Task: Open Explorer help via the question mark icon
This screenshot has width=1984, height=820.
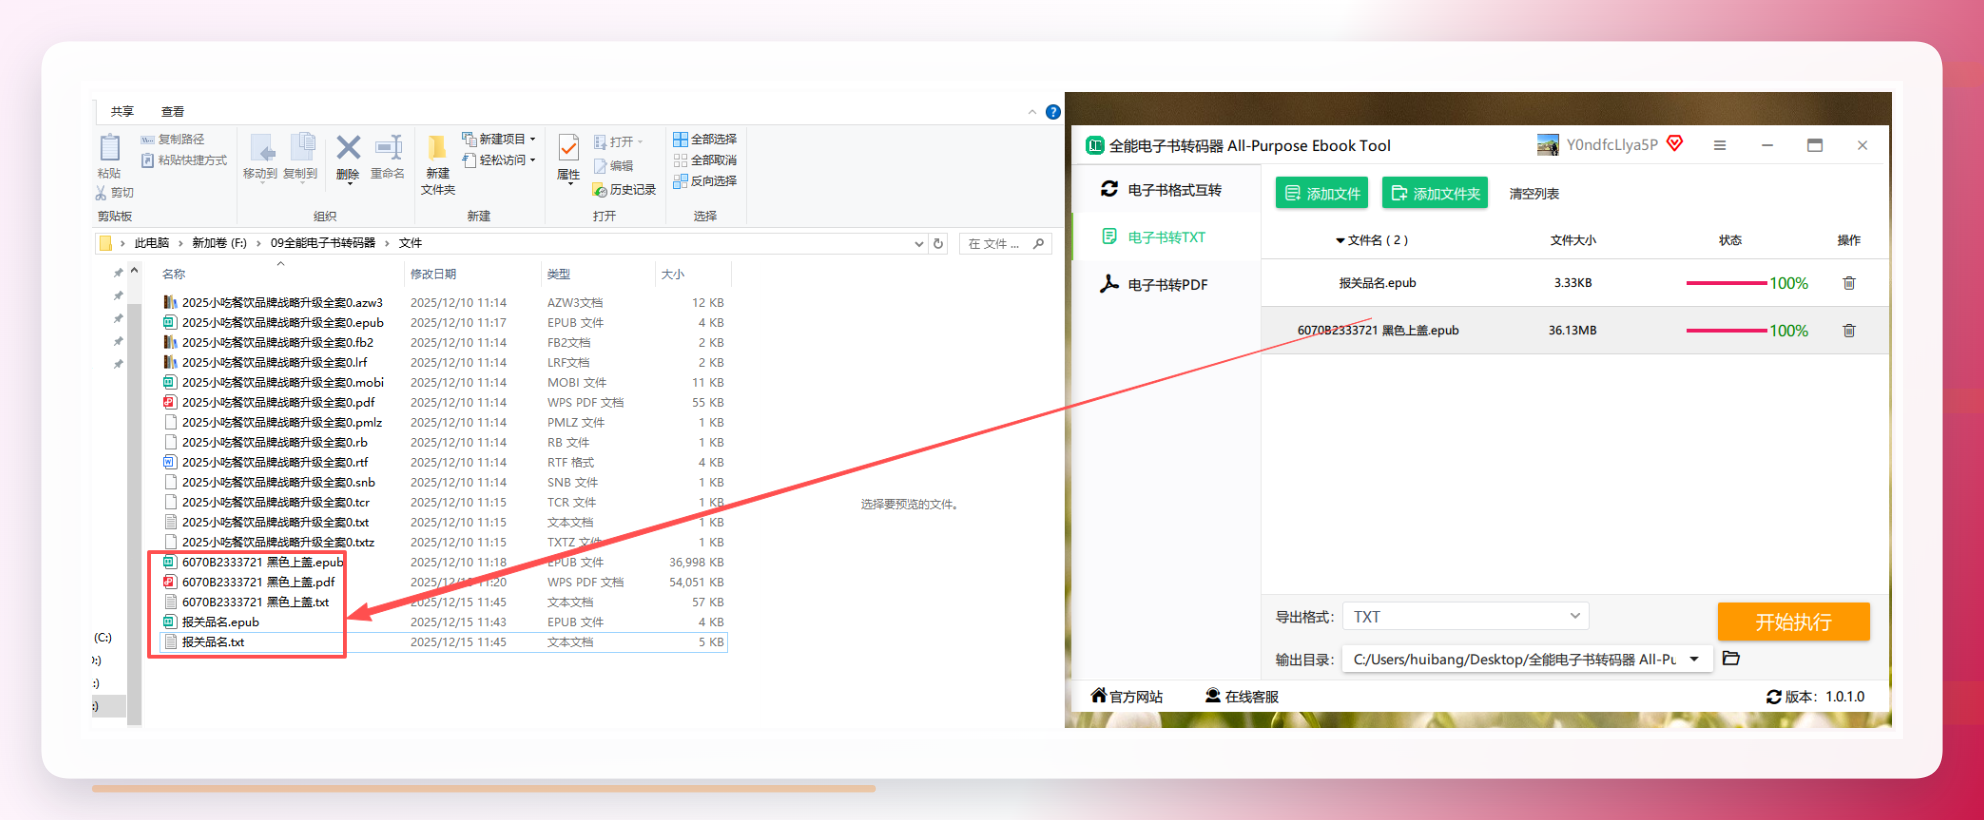Action: pos(1053,112)
